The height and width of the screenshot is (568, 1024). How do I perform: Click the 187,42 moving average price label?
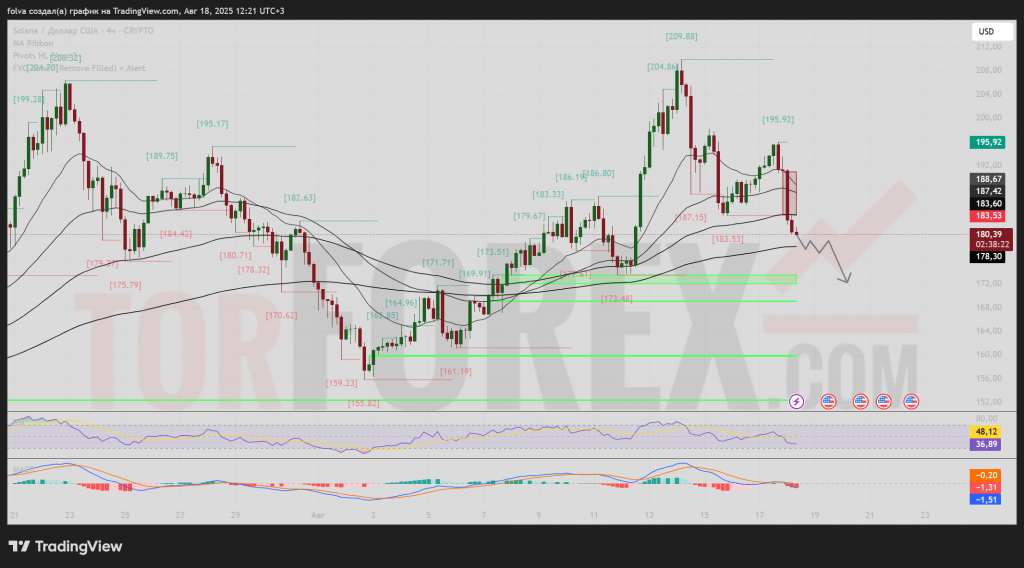[x=987, y=191]
